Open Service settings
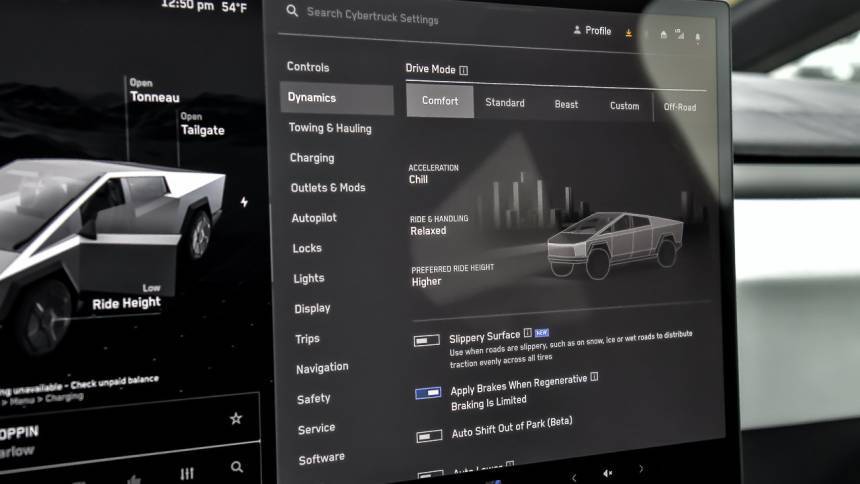Screen dimensions: 860x484 (316, 429)
